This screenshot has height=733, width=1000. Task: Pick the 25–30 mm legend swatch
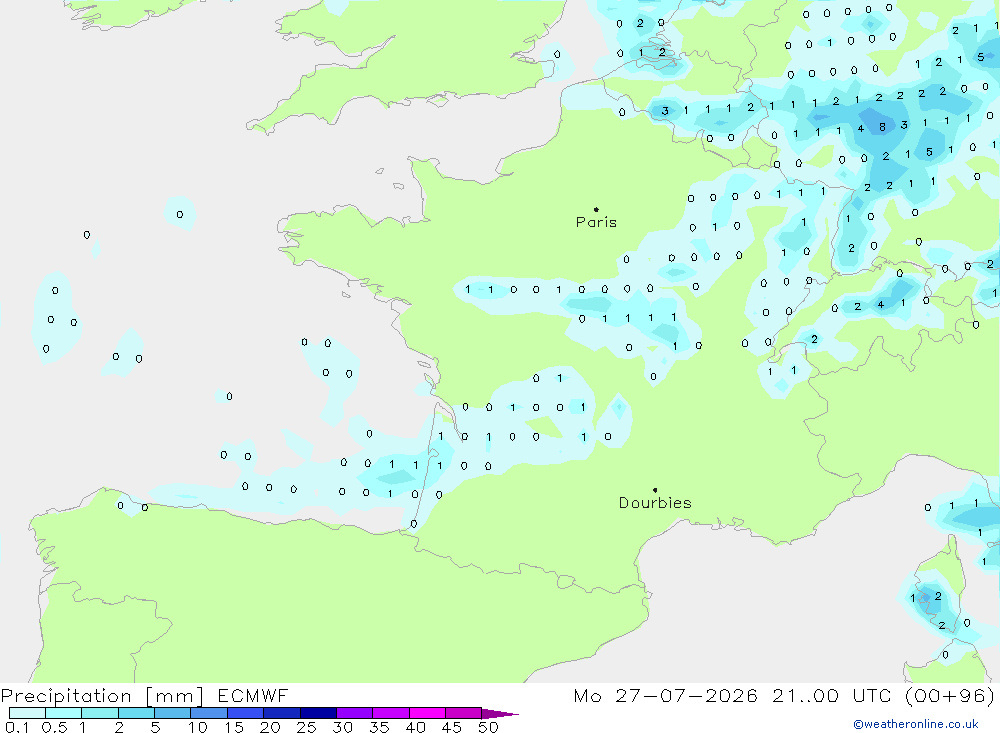point(318,713)
